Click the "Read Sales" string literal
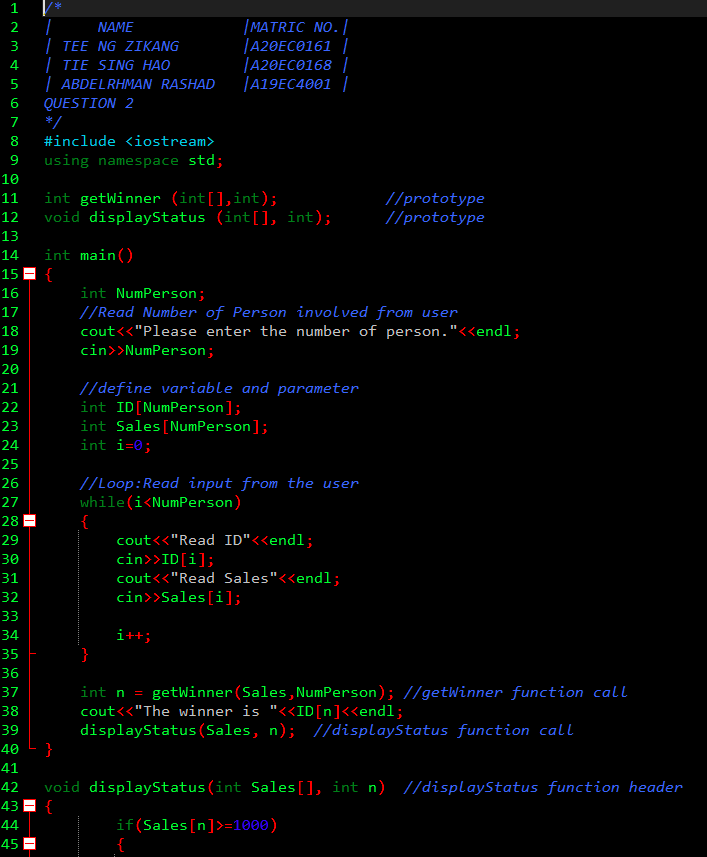707x857 pixels. [224, 578]
